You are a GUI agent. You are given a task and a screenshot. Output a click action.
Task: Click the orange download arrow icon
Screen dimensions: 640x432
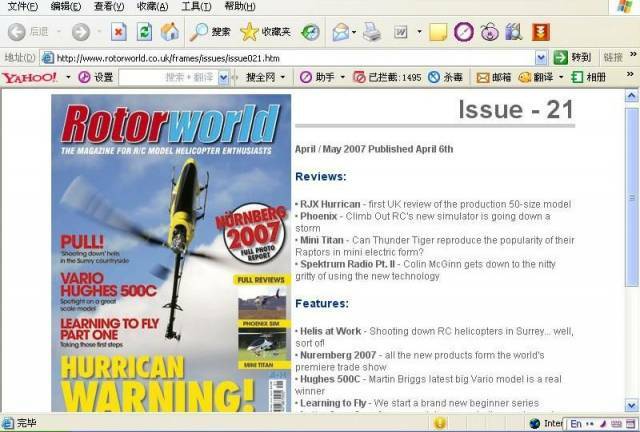[541, 32]
